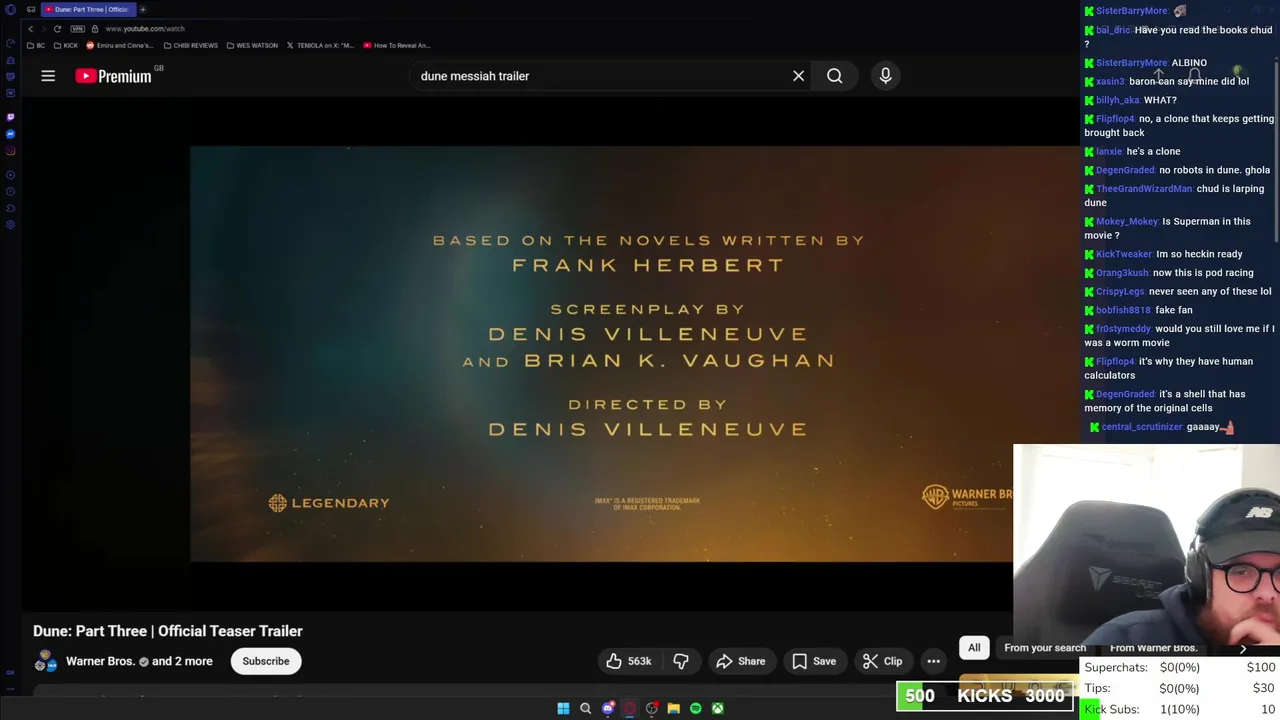Open the Warner Bros. and 2 more link

click(x=139, y=661)
